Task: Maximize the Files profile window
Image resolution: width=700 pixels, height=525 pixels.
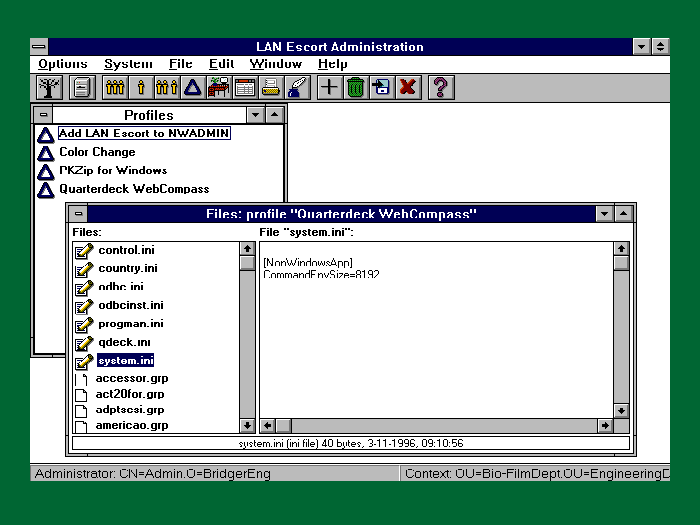Action: point(624,214)
